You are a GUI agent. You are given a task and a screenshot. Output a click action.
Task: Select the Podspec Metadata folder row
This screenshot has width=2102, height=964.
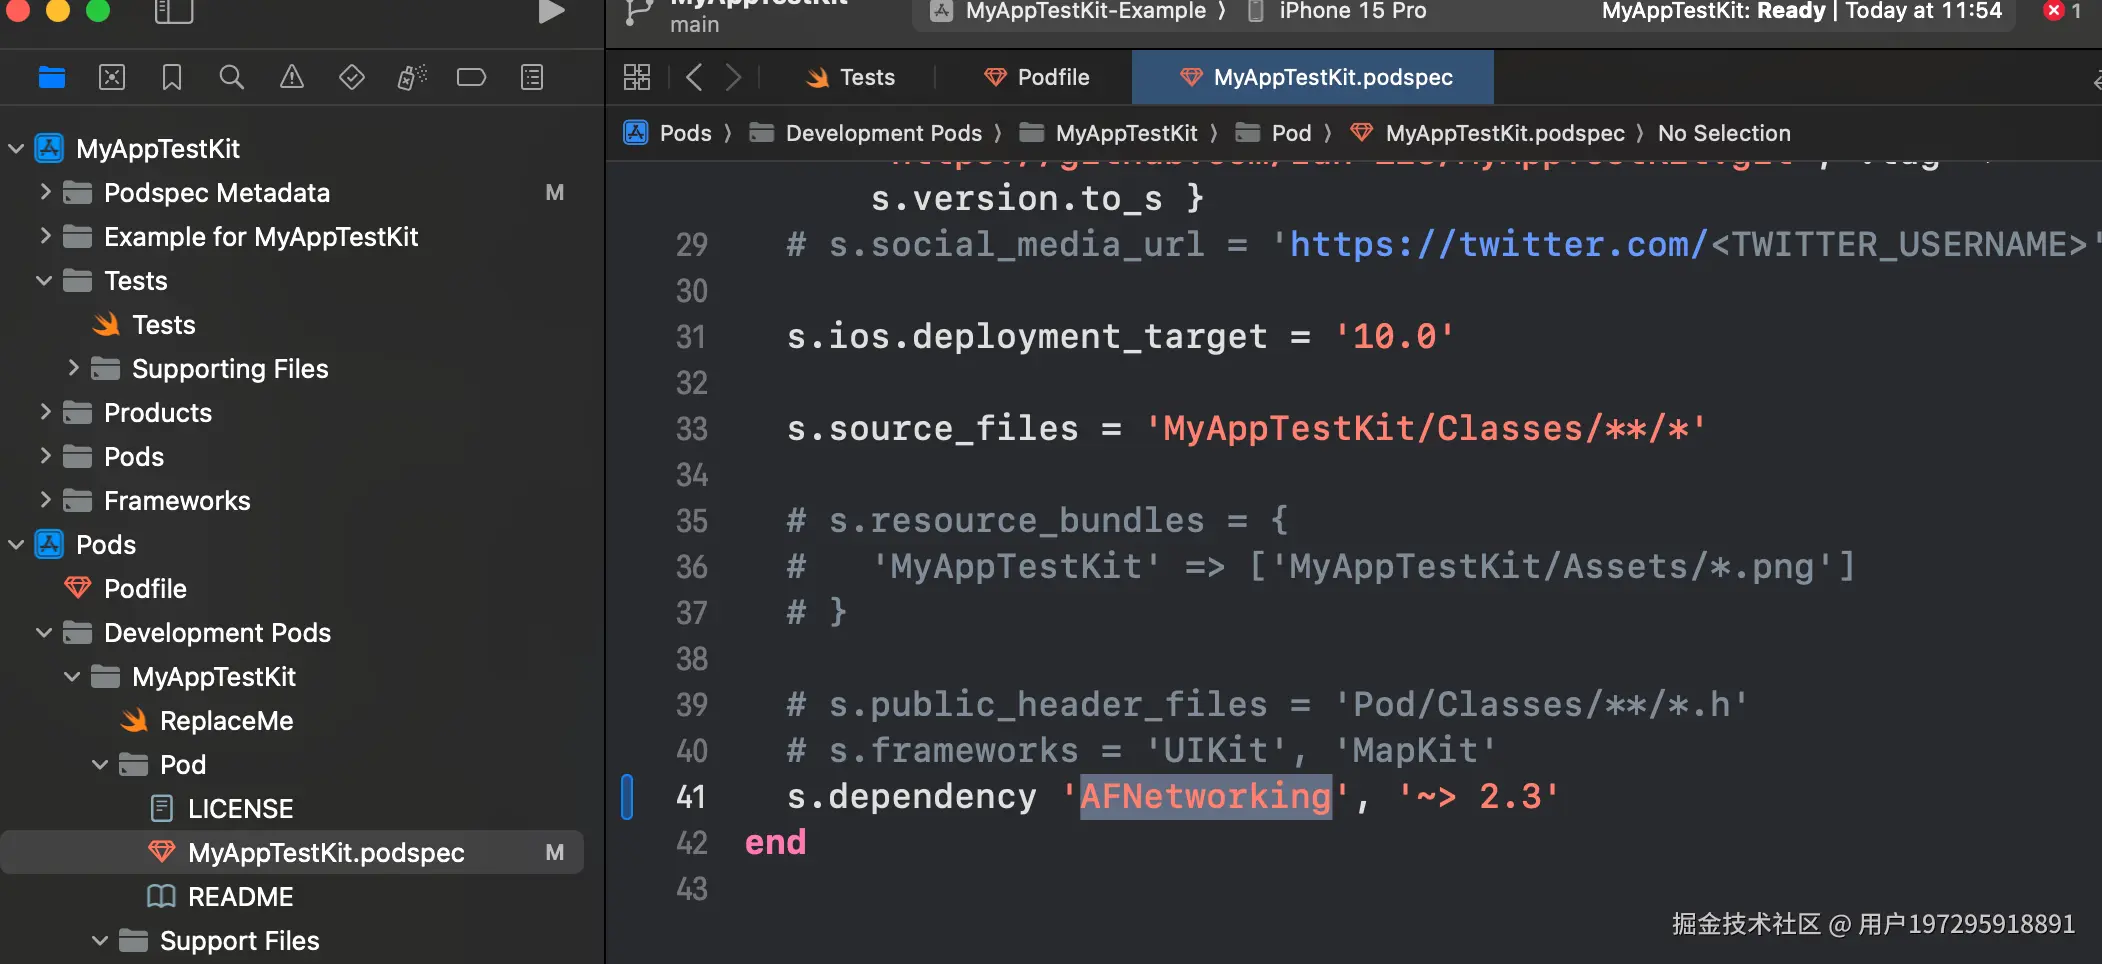pos(292,193)
